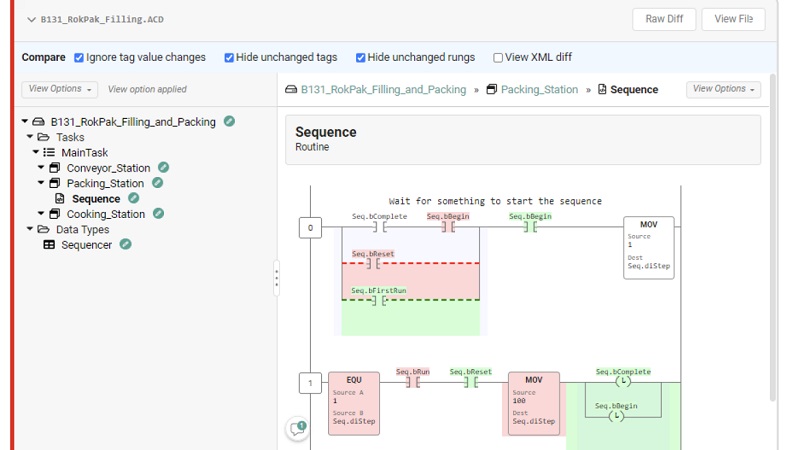This screenshot has width=800, height=450.
Task: Click the View File button
Action: (x=733, y=19)
